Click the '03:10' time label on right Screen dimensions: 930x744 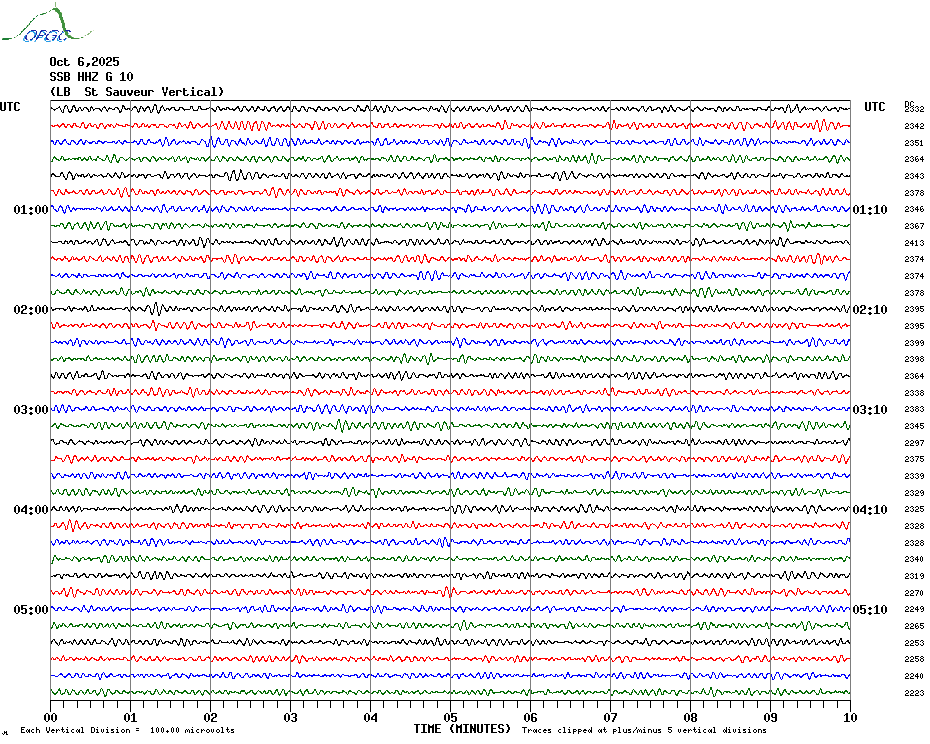tap(870, 410)
